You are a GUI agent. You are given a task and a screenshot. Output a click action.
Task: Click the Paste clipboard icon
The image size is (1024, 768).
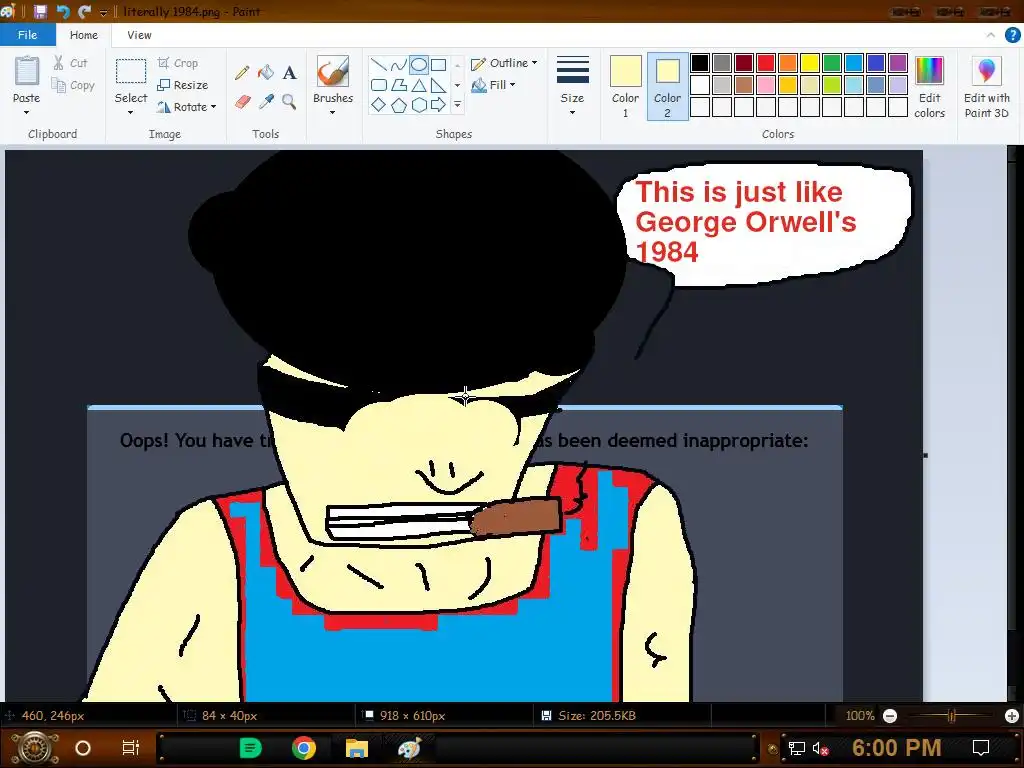(x=27, y=71)
